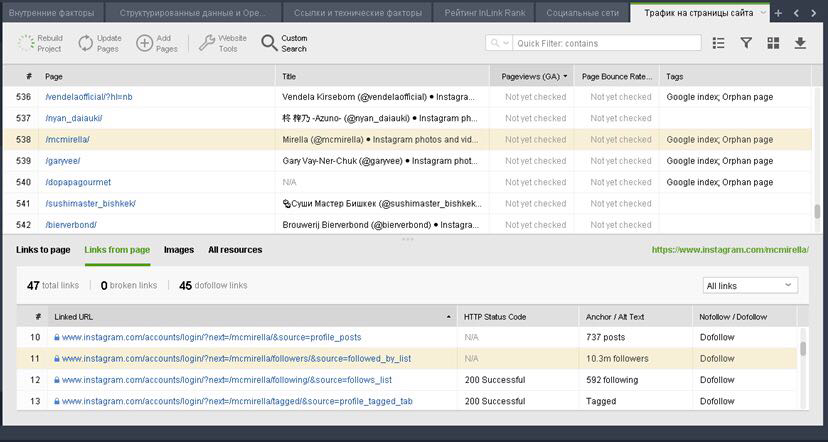Open /bierverbond/ page link
This screenshot has width=828, height=442.
pos(71,224)
